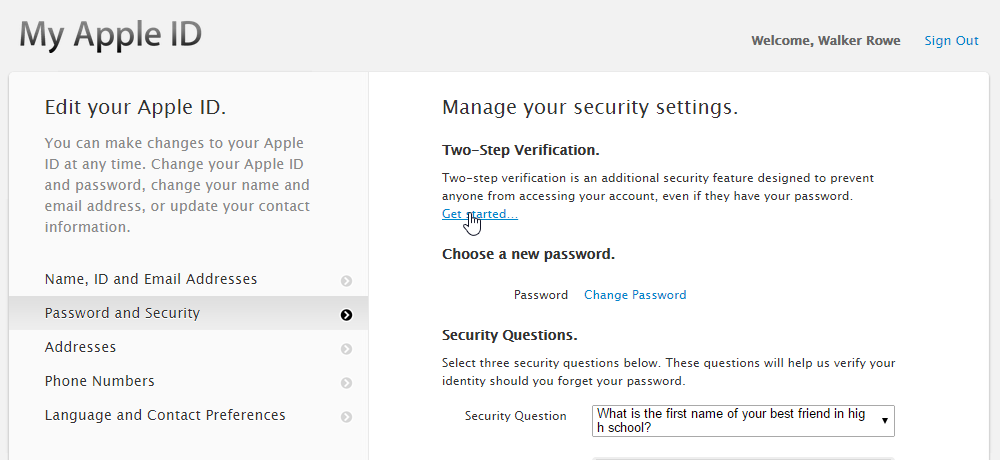Viewport: 1000px width, 460px height.
Task: Select Password and Security menu item
Action: pos(189,313)
